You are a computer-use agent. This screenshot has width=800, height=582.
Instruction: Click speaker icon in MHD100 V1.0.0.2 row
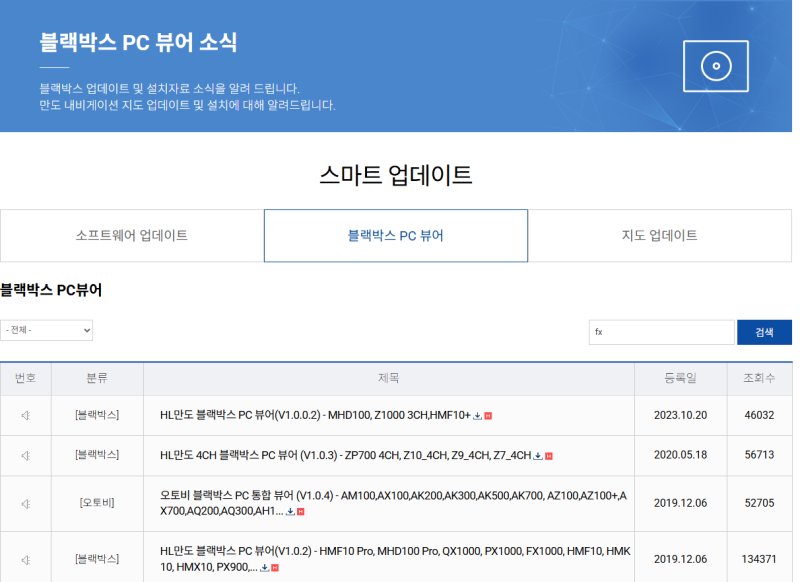(26, 416)
